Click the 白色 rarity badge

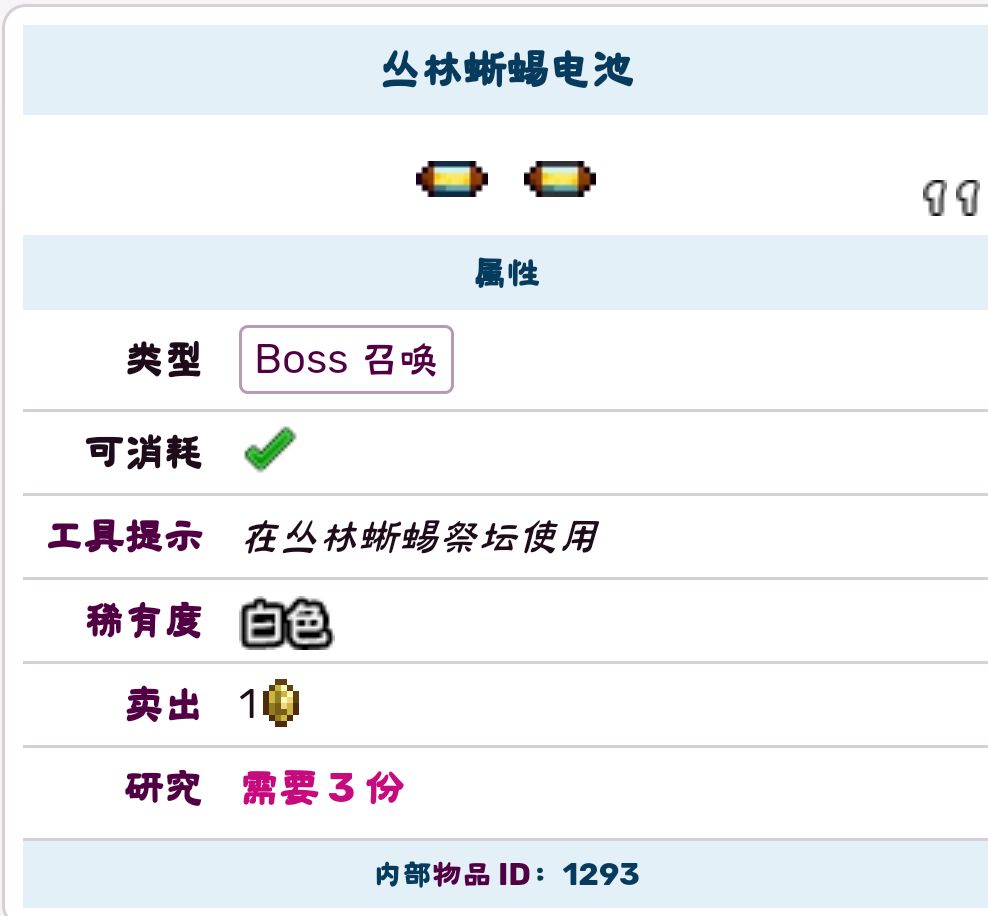tap(286, 622)
